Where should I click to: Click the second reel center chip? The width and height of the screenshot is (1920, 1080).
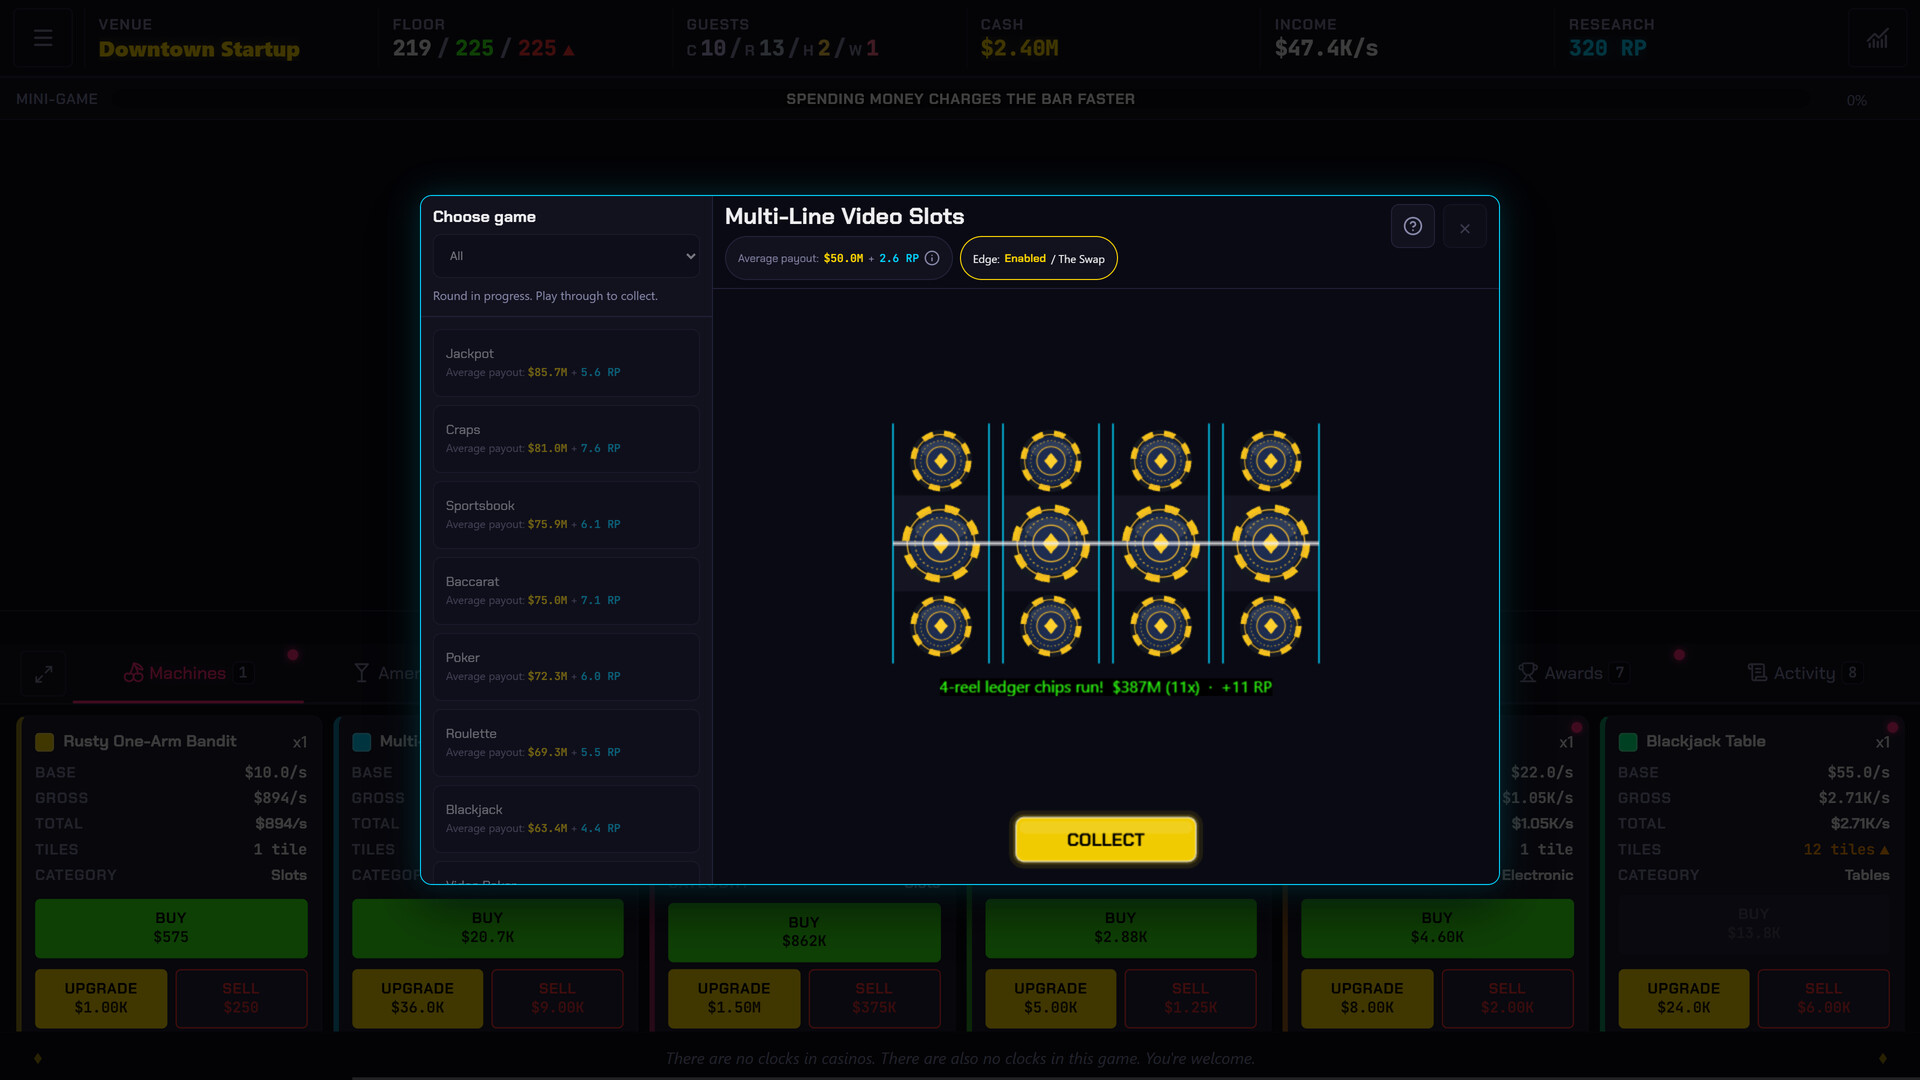tap(1051, 544)
